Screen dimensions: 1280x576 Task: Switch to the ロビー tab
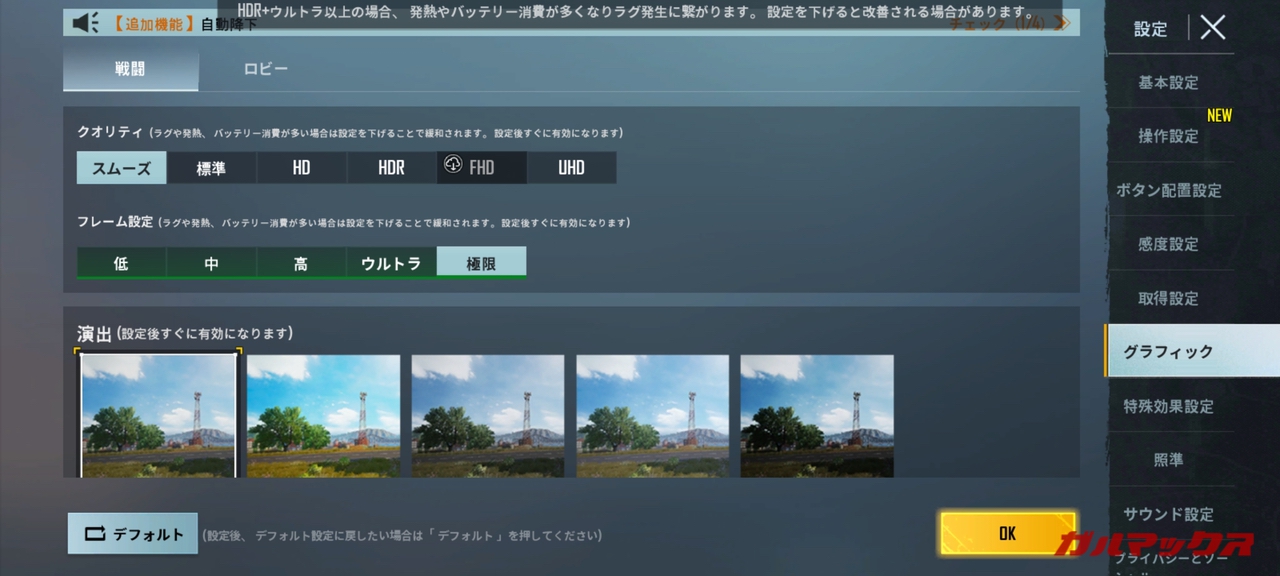[x=266, y=69]
